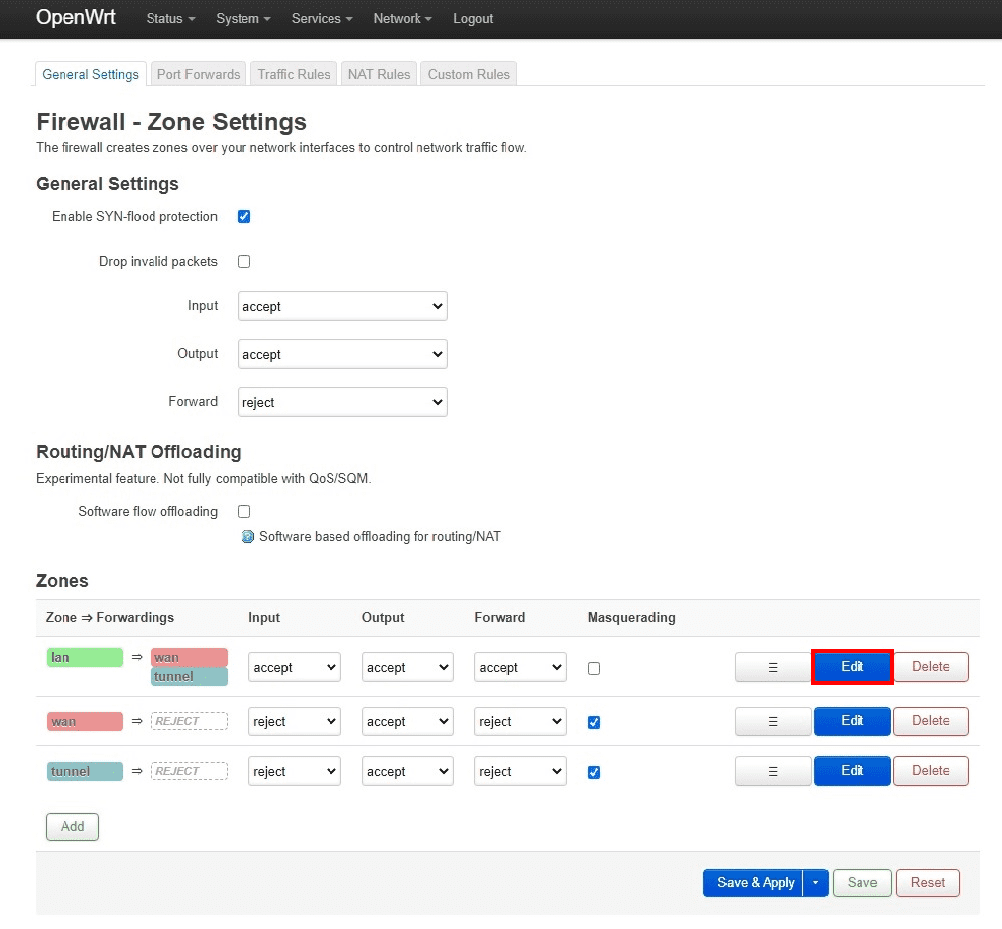This screenshot has width=1002, height=929.
Task: Click the drag handle for lan zone
Action: [x=772, y=667]
